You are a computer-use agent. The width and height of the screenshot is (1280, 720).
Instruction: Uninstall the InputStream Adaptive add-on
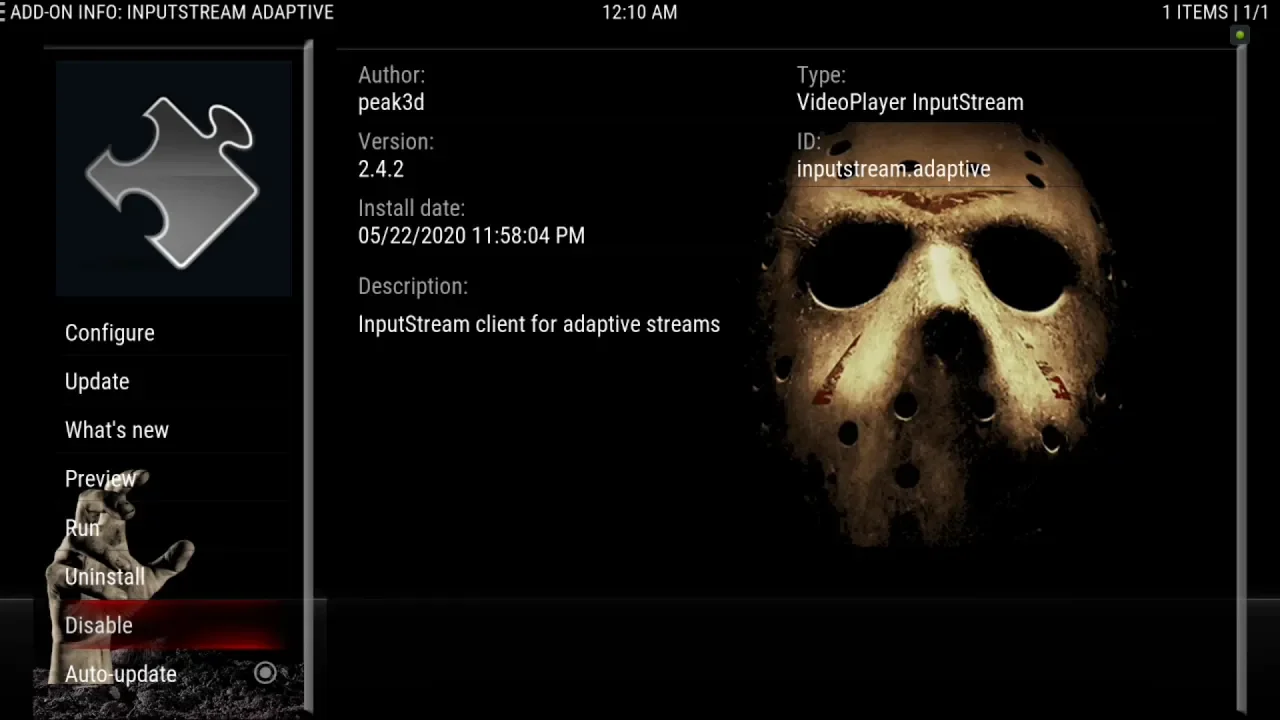(105, 577)
